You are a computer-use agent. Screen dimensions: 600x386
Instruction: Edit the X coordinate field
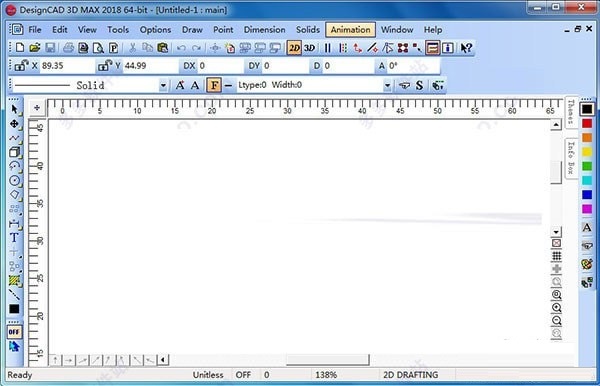point(67,66)
